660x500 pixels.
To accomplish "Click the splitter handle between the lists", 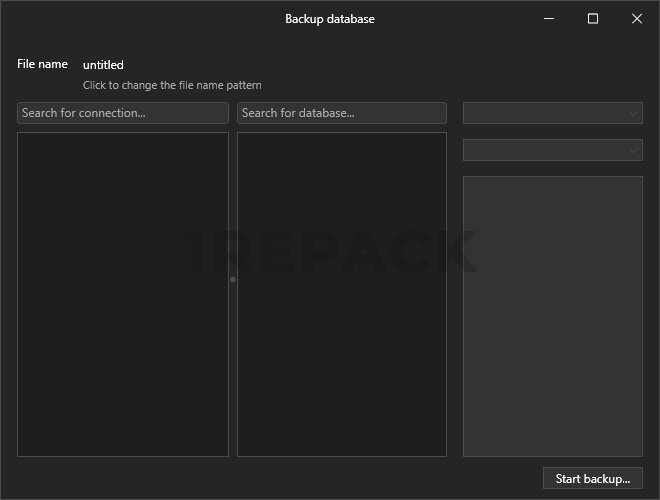I will [x=233, y=280].
